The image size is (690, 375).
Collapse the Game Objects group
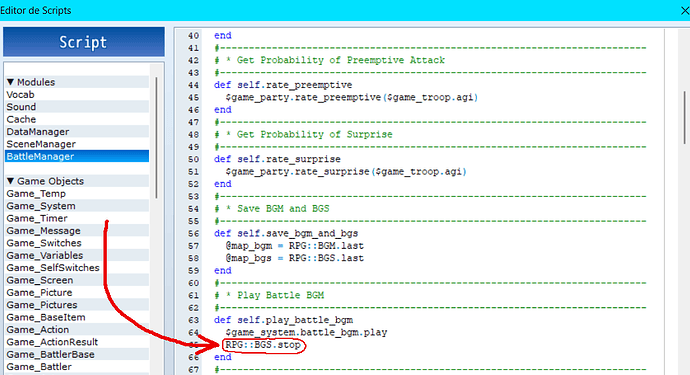(x=11, y=181)
